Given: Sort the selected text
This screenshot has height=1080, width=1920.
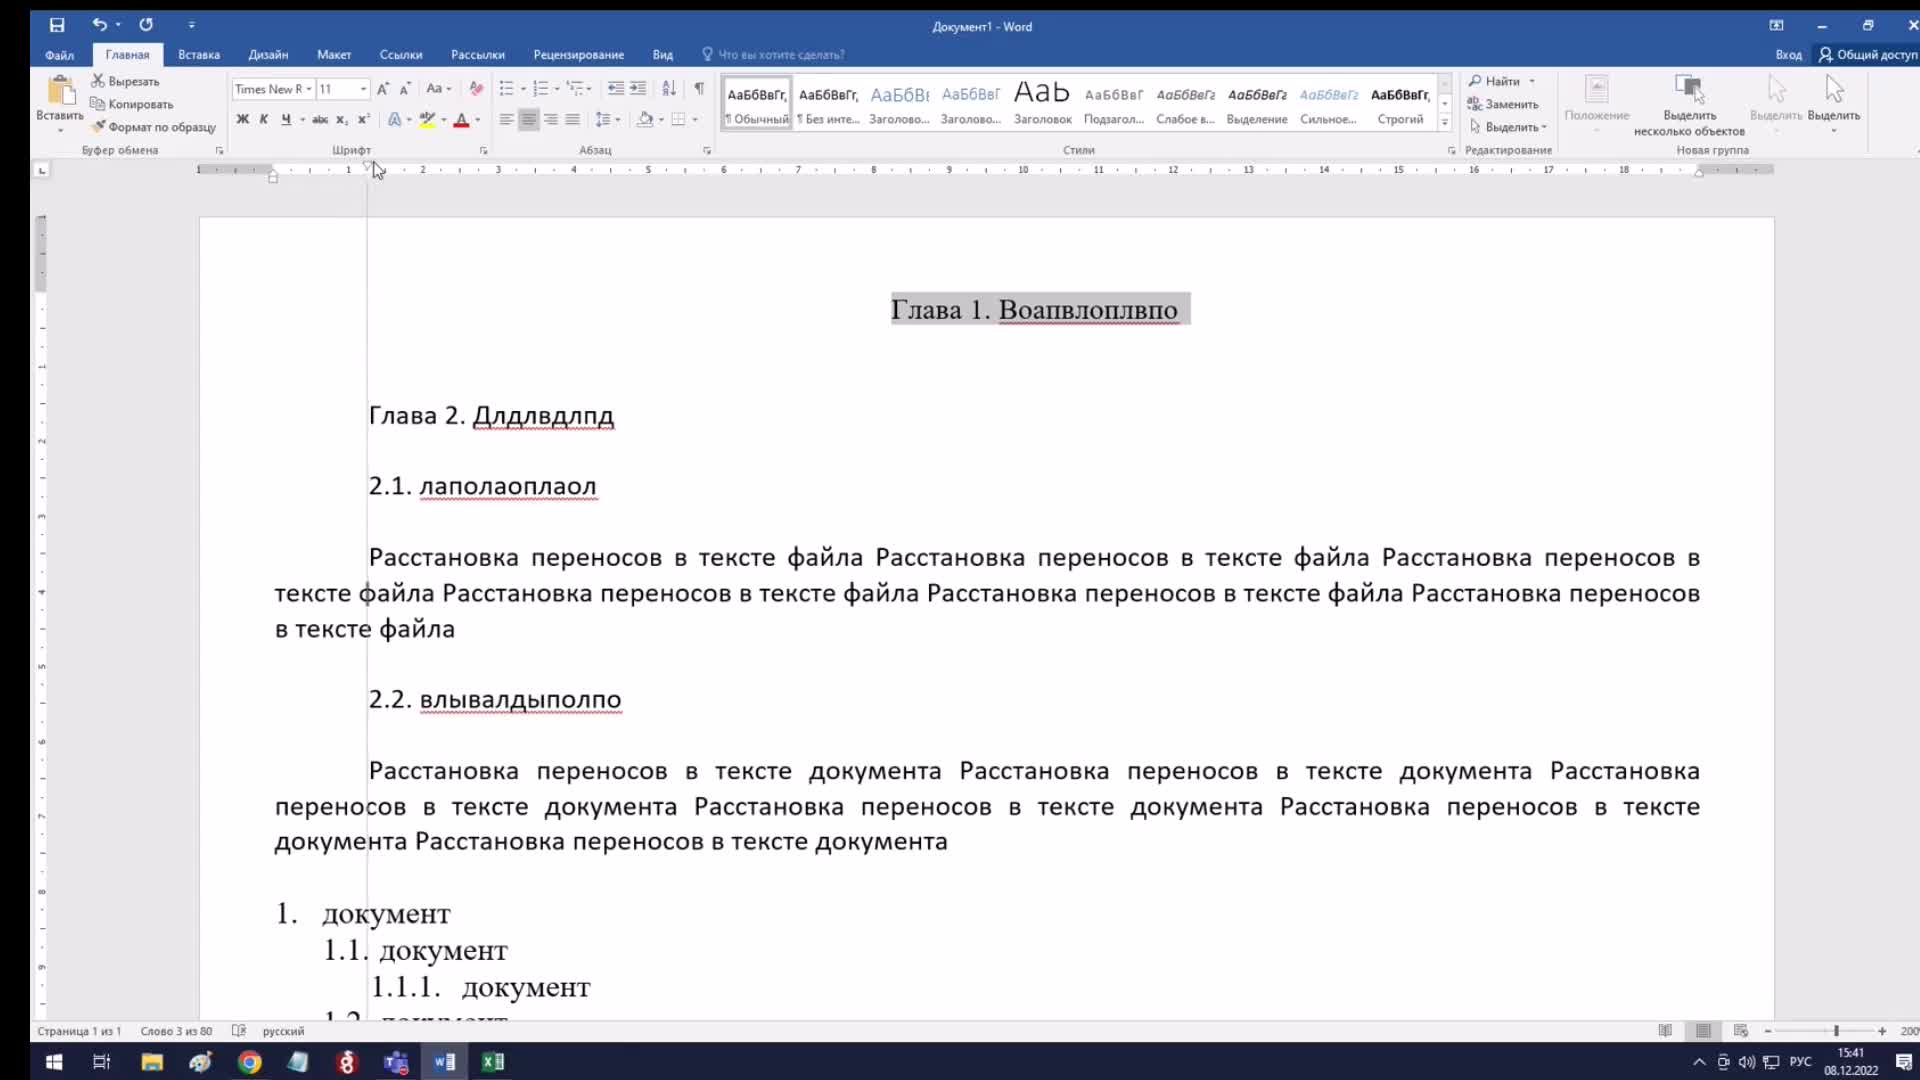Looking at the screenshot, I should pos(669,89).
